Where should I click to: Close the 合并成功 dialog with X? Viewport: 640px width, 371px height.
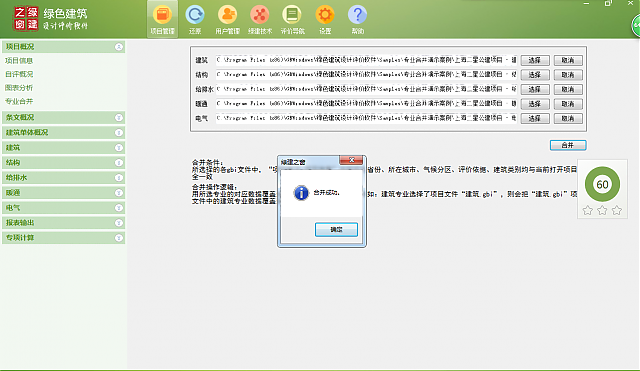click(x=351, y=160)
